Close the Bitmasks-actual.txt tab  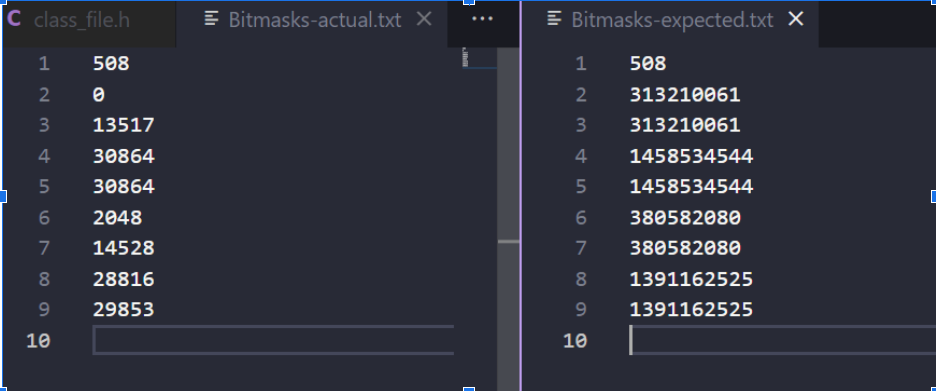(424, 19)
